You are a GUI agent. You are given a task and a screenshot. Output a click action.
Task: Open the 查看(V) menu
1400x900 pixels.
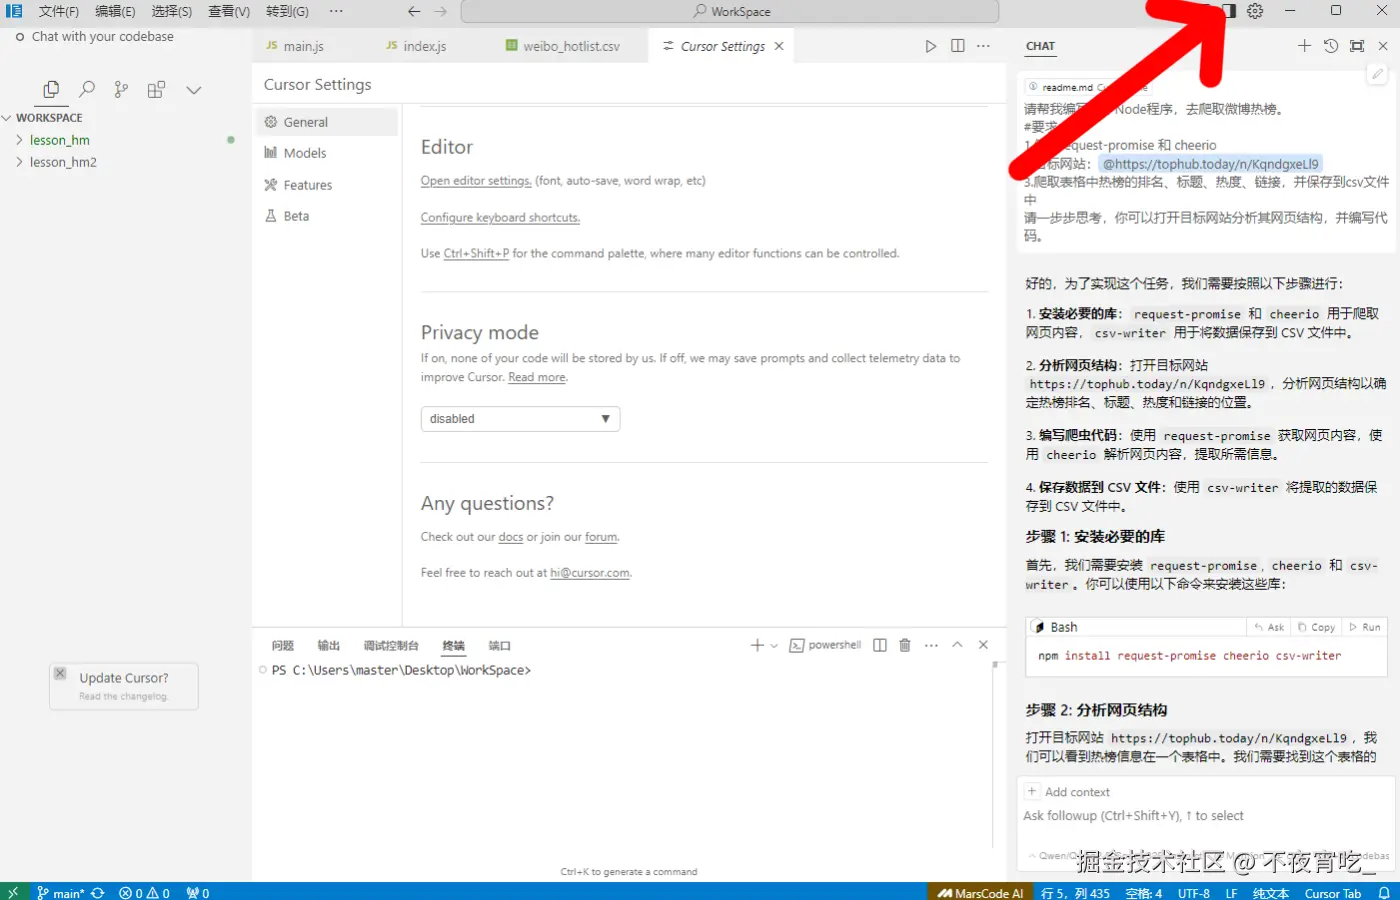click(229, 11)
